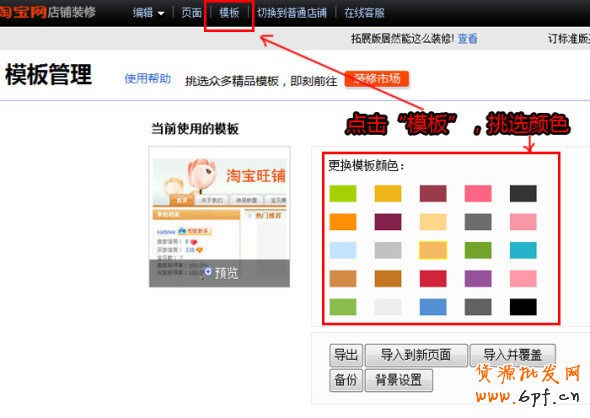
Task: Choose the teal color swatch
Action: (x=523, y=250)
